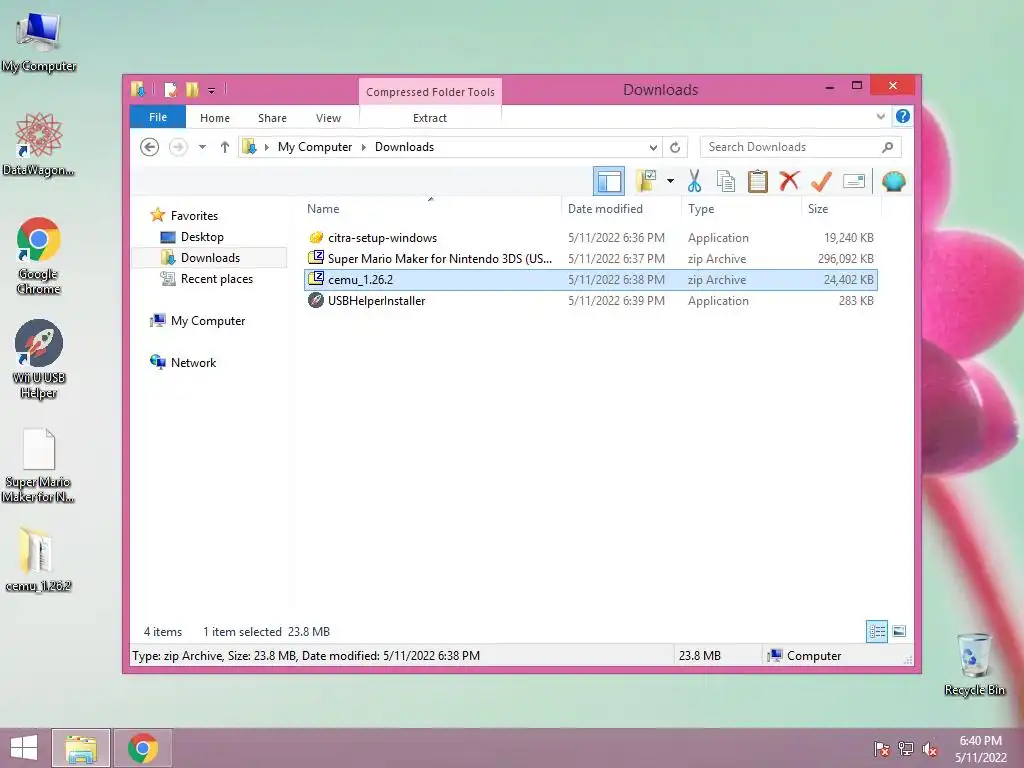Sort files by the Type column
This screenshot has height=768, width=1024.
pyautogui.click(x=741, y=208)
